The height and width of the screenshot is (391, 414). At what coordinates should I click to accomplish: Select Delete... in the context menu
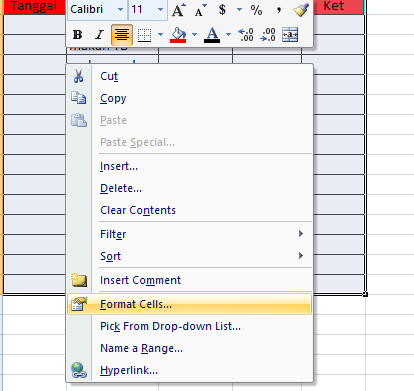point(190,188)
